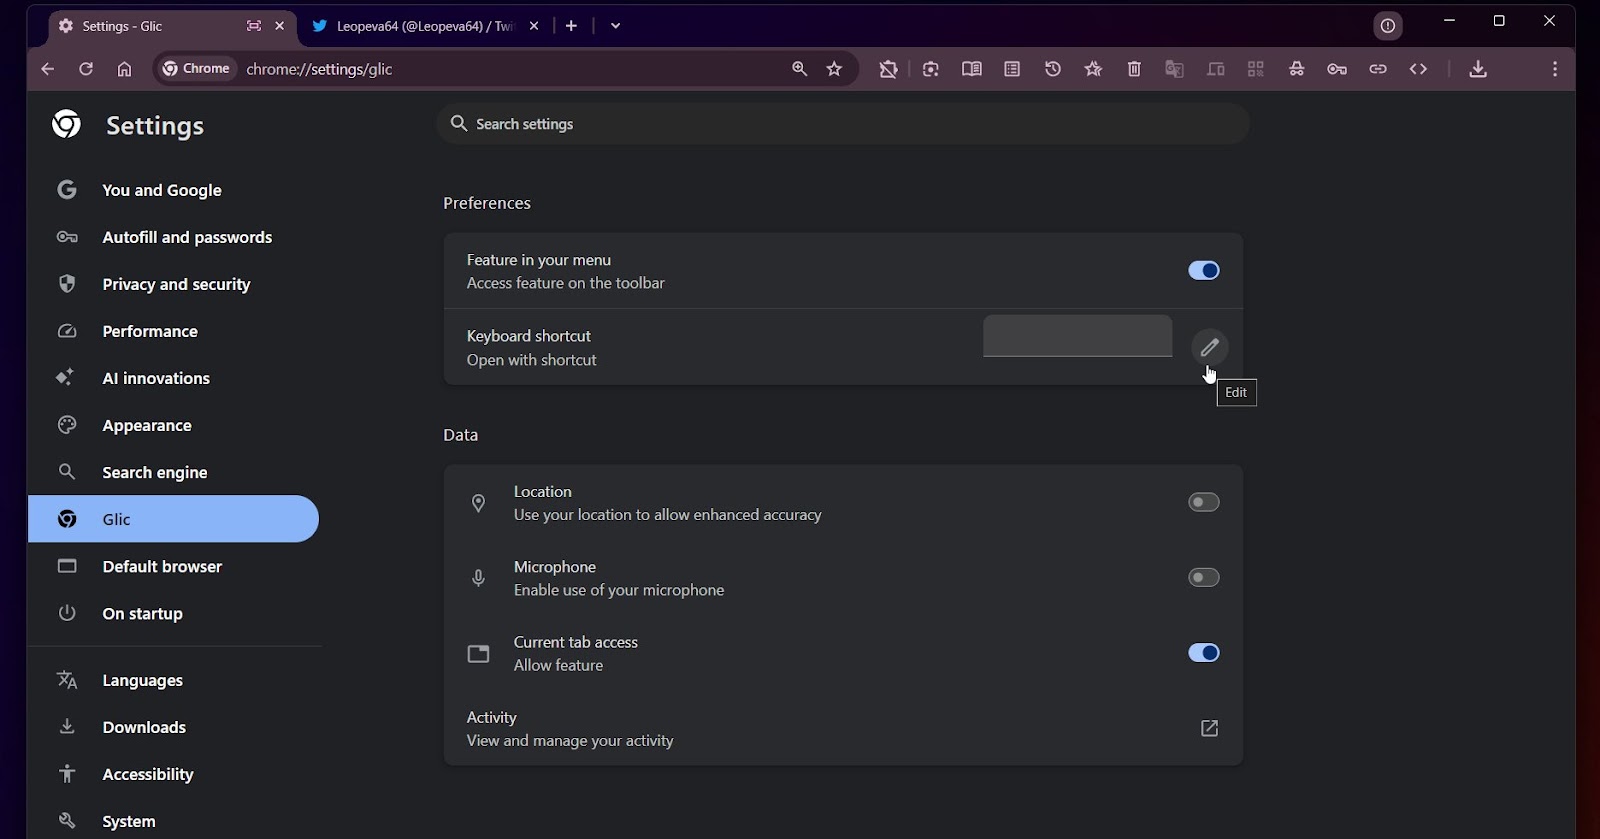
Task: Click the pencil Edit icon for Keyboard shortcut
Action: click(x=1209, y=347)
